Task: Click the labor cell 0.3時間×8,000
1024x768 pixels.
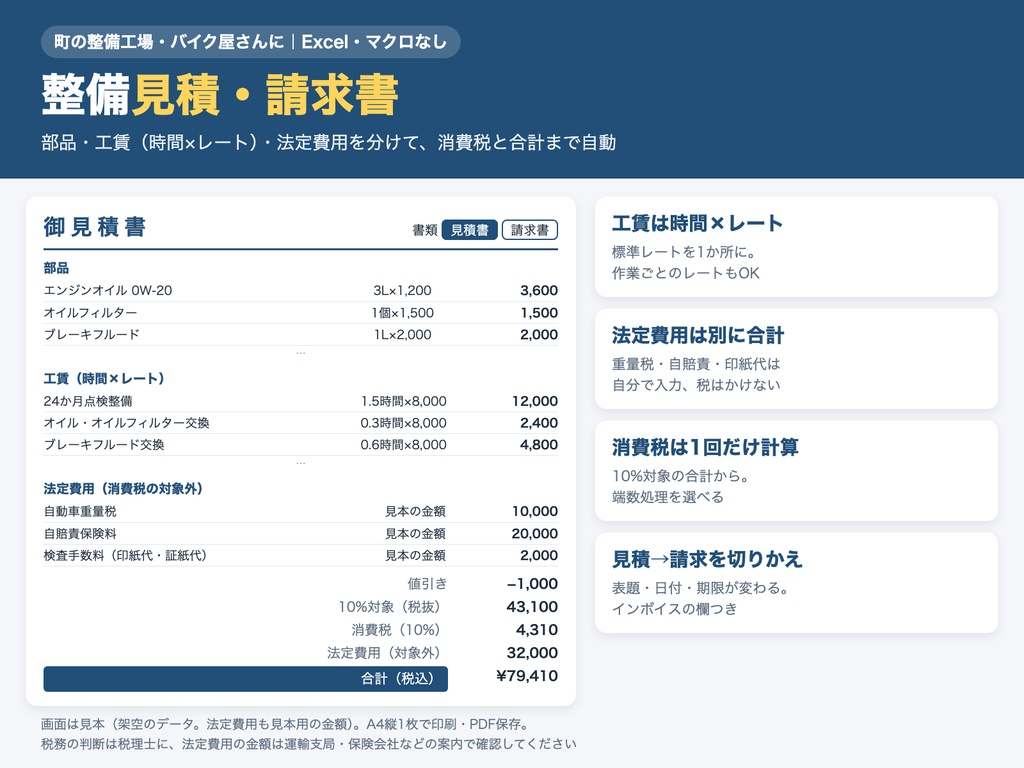Action: (404, 423)
